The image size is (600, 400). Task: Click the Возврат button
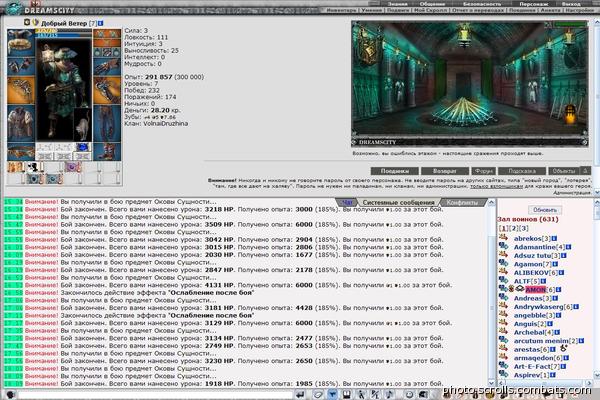(445, 171)
